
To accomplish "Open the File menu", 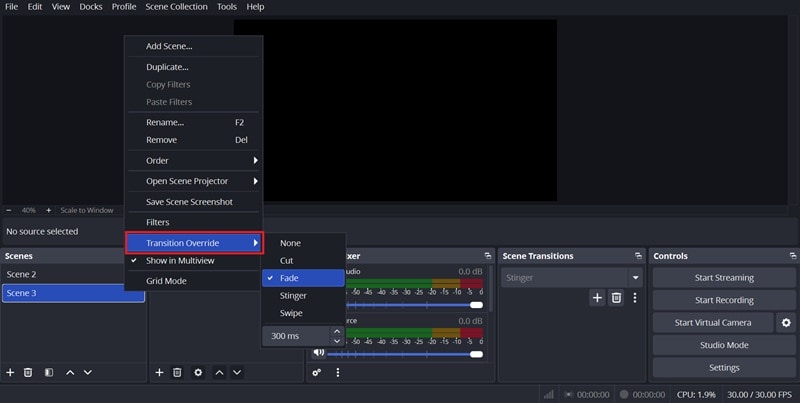I will pyautogui.click(x=11, y=7).
